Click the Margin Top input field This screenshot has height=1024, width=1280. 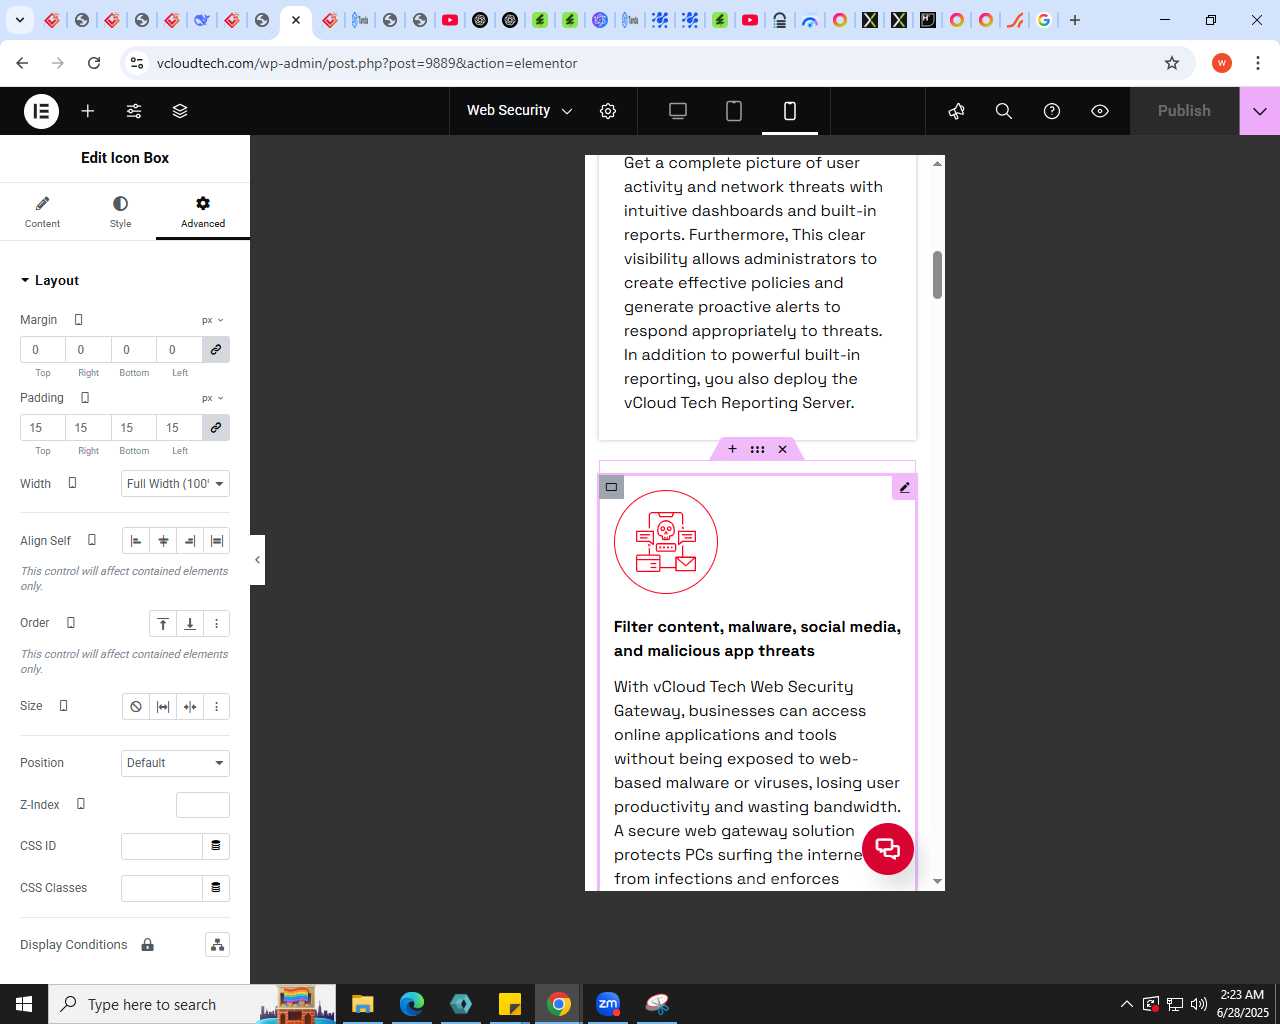[x=43, y=350]
